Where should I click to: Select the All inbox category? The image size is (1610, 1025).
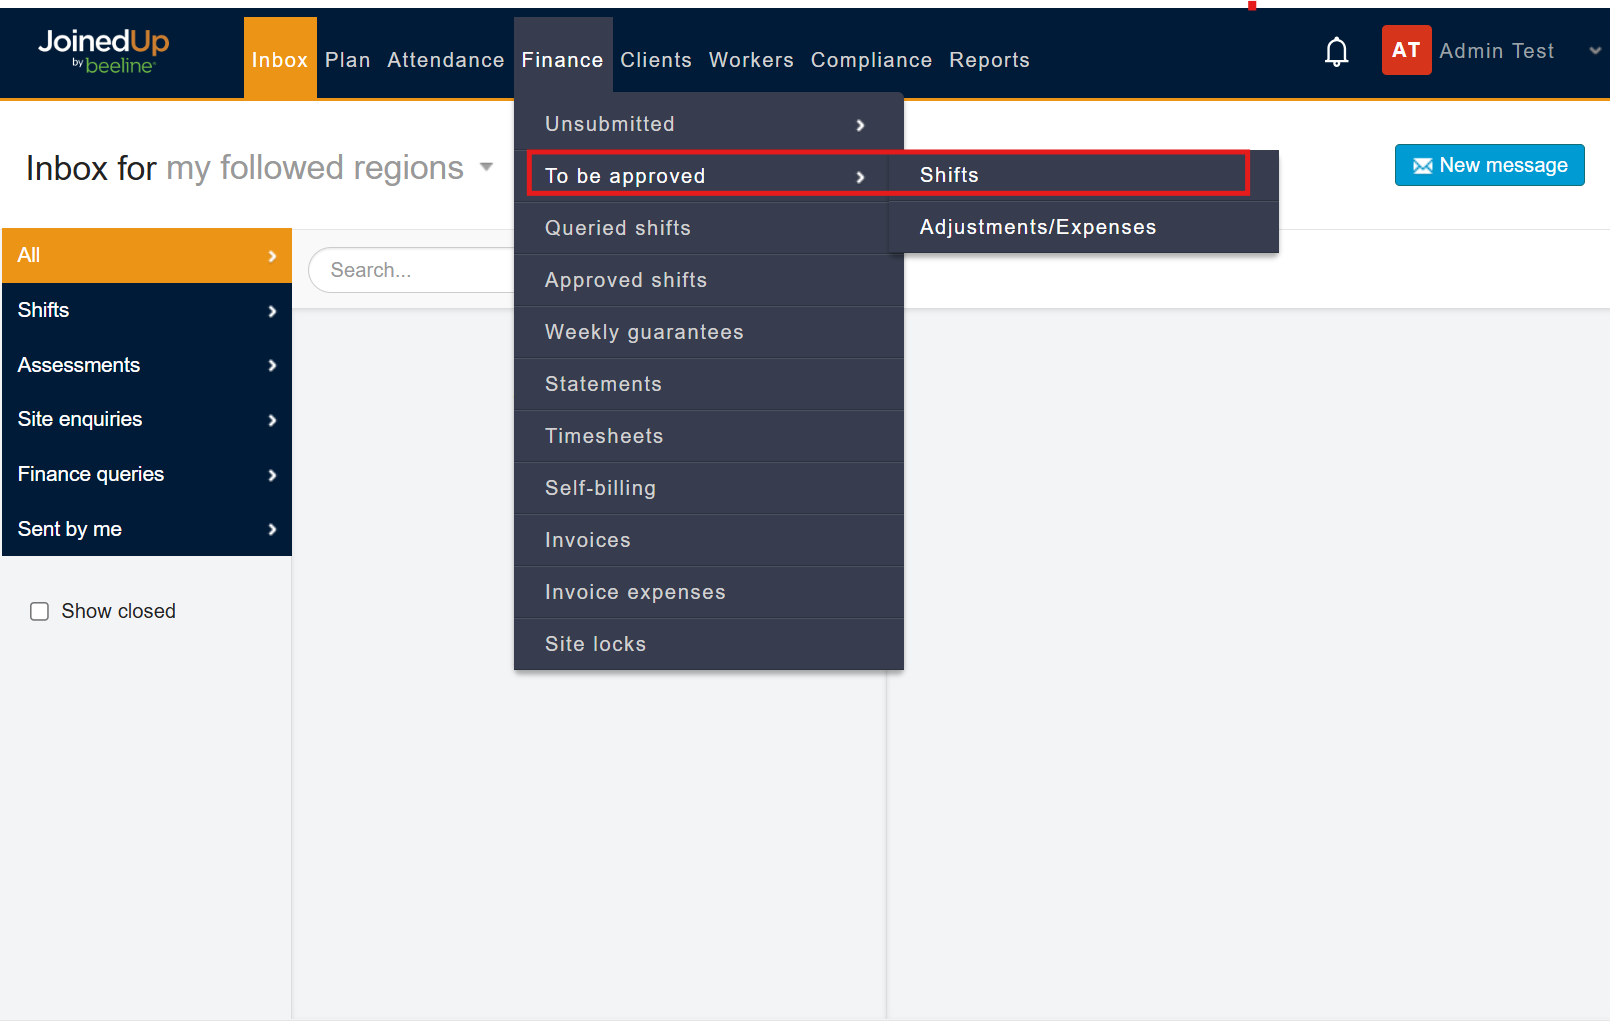point(147,255)
